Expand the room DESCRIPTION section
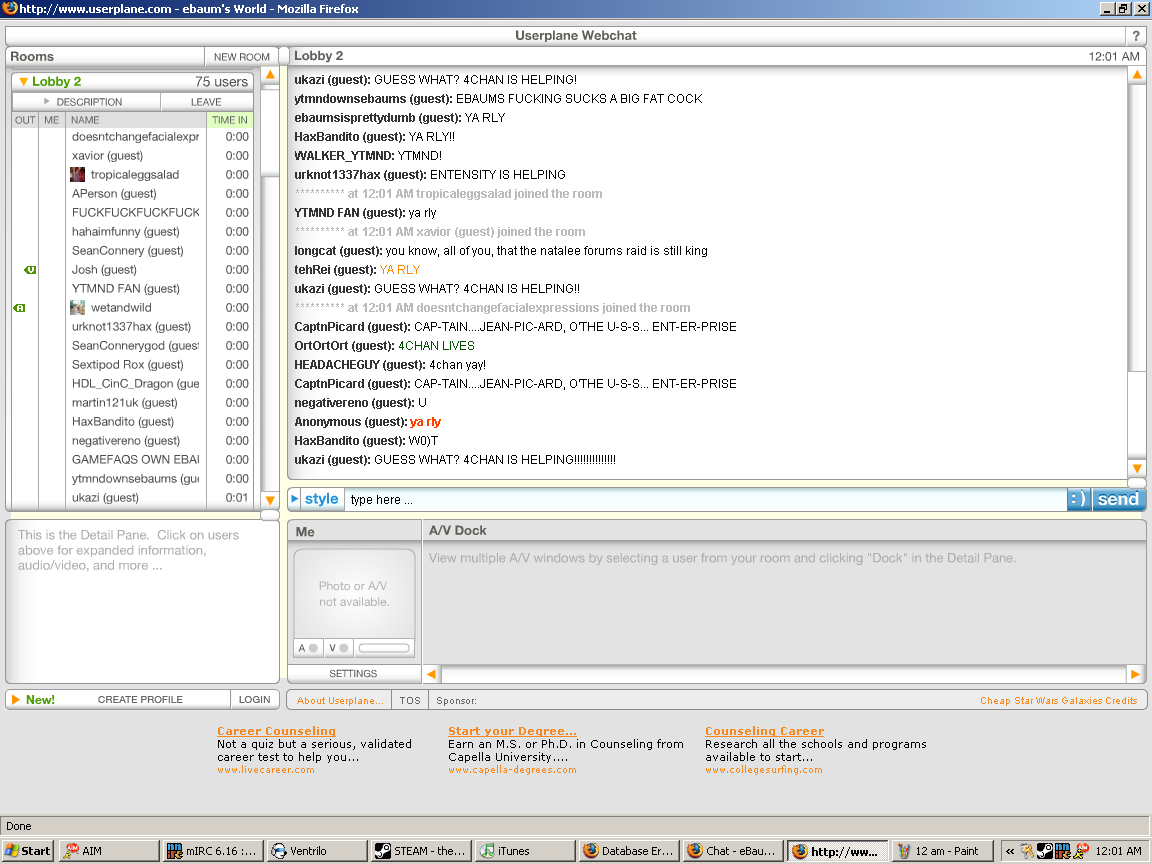The height and width of the screenshot is (864, 1152). click(86, 102)
